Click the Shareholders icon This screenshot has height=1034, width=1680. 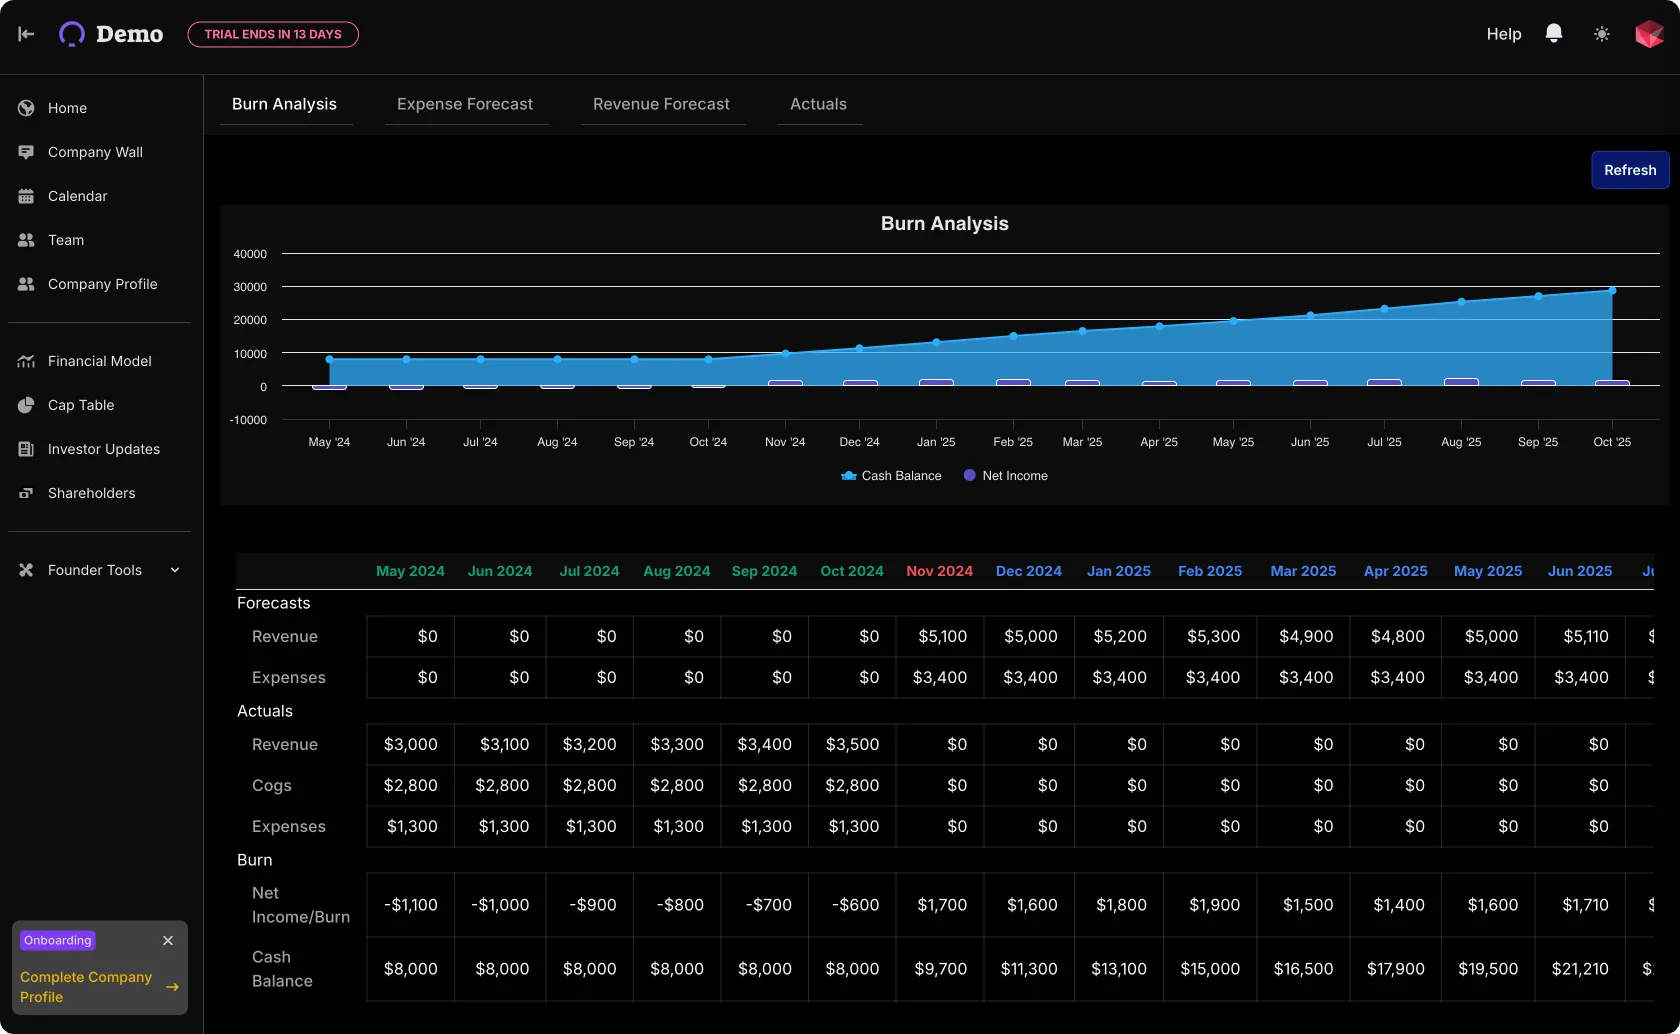tap(26, 493)
